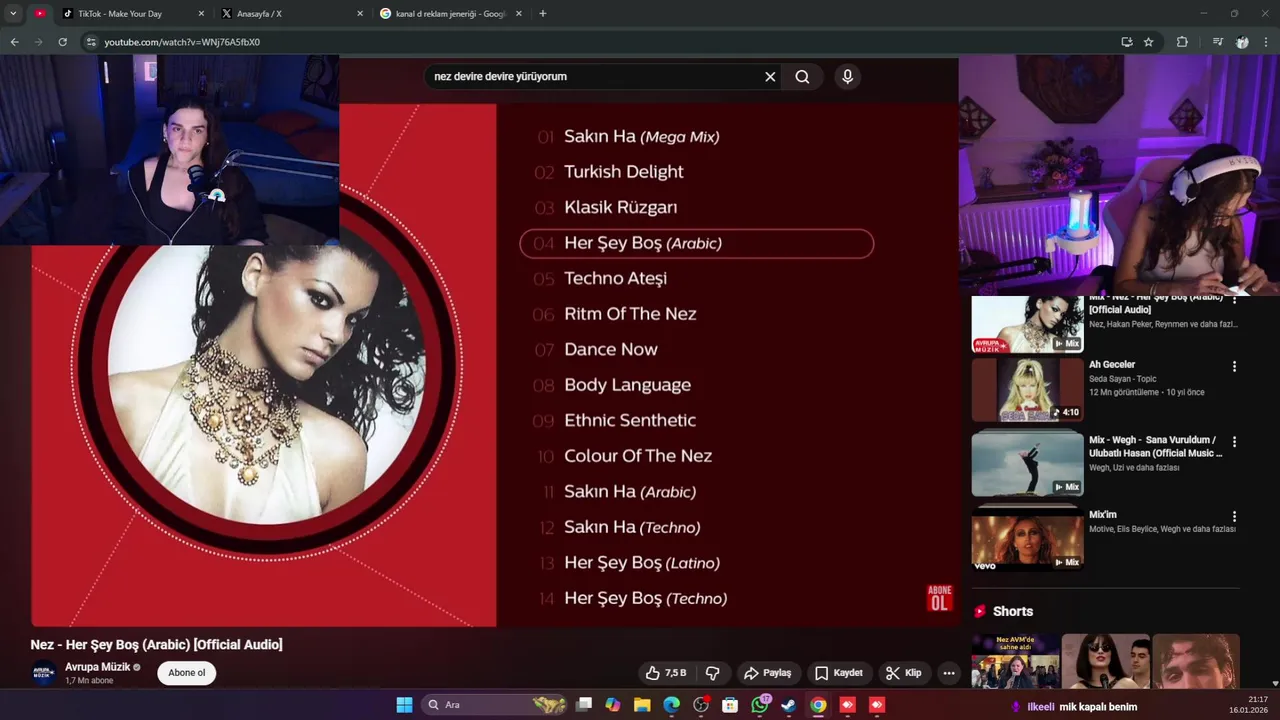Screen dimensions: 1280x720
Task: Close the Anasayfa / X tab
Action: pyautogui.click(x=360, y=14)
